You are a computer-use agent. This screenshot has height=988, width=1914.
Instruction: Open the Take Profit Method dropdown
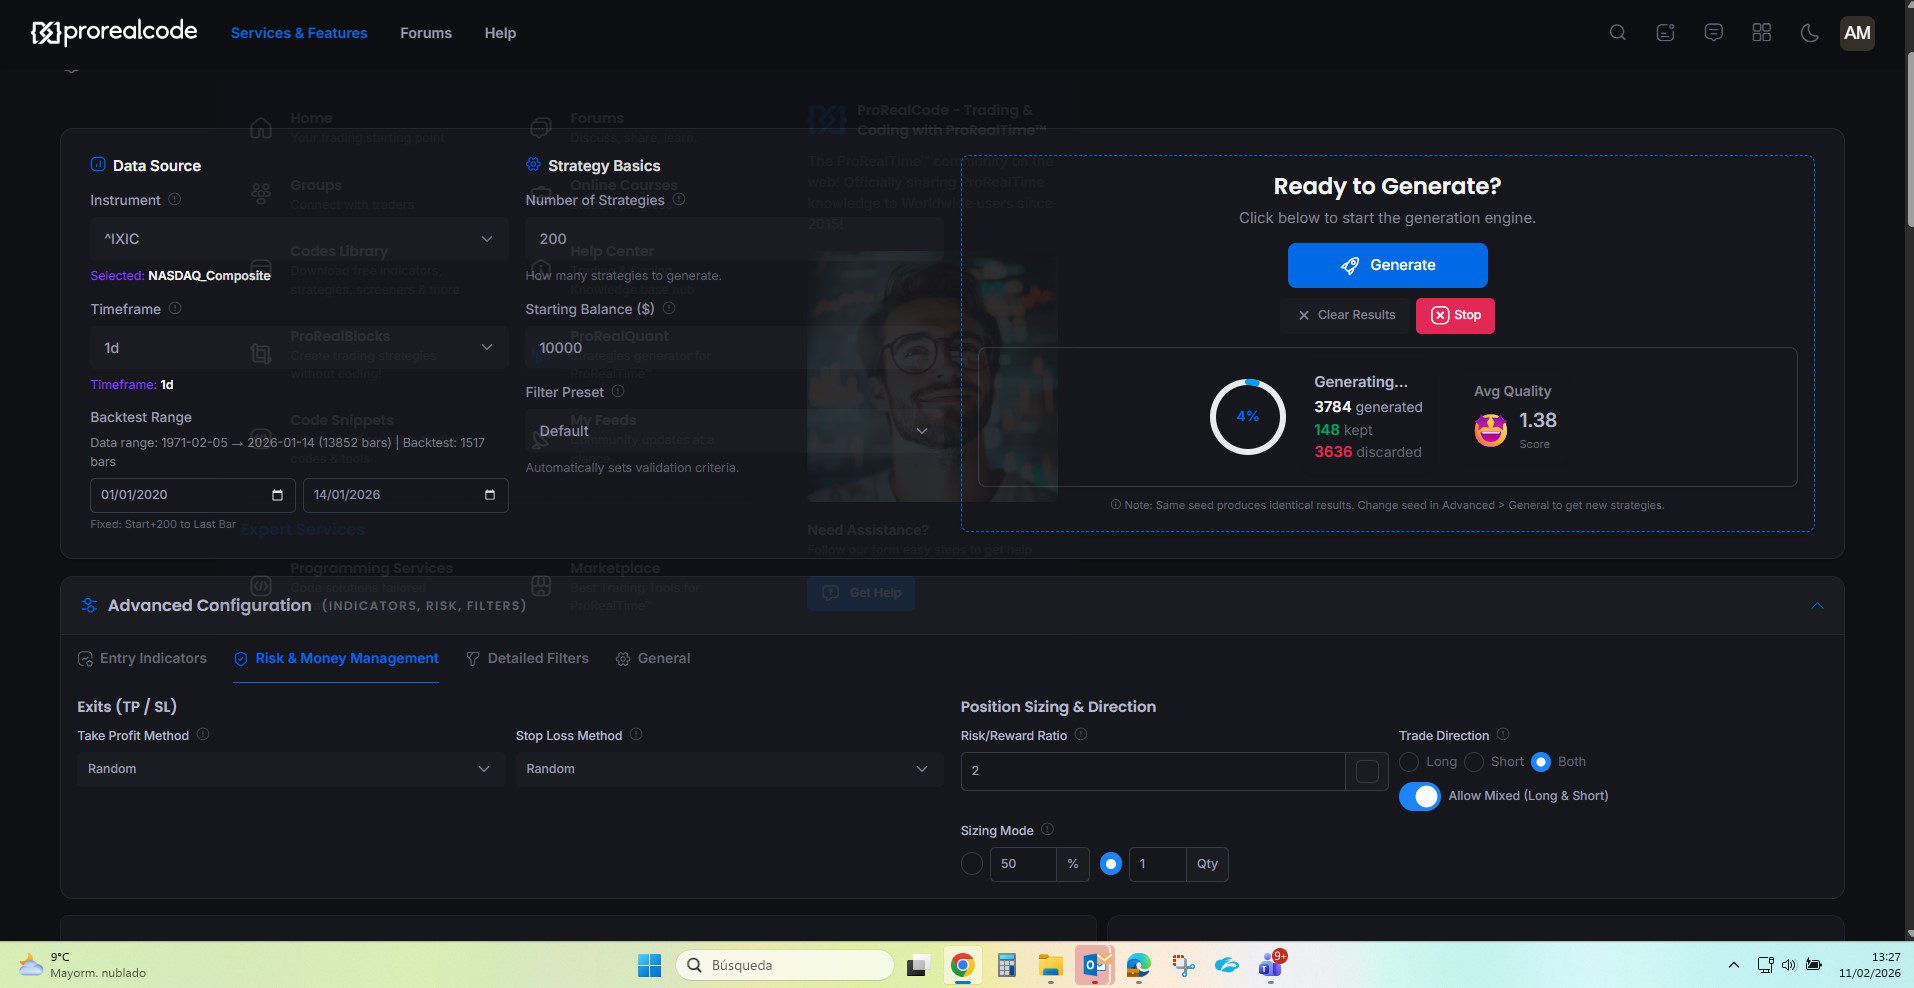[290, 769]
